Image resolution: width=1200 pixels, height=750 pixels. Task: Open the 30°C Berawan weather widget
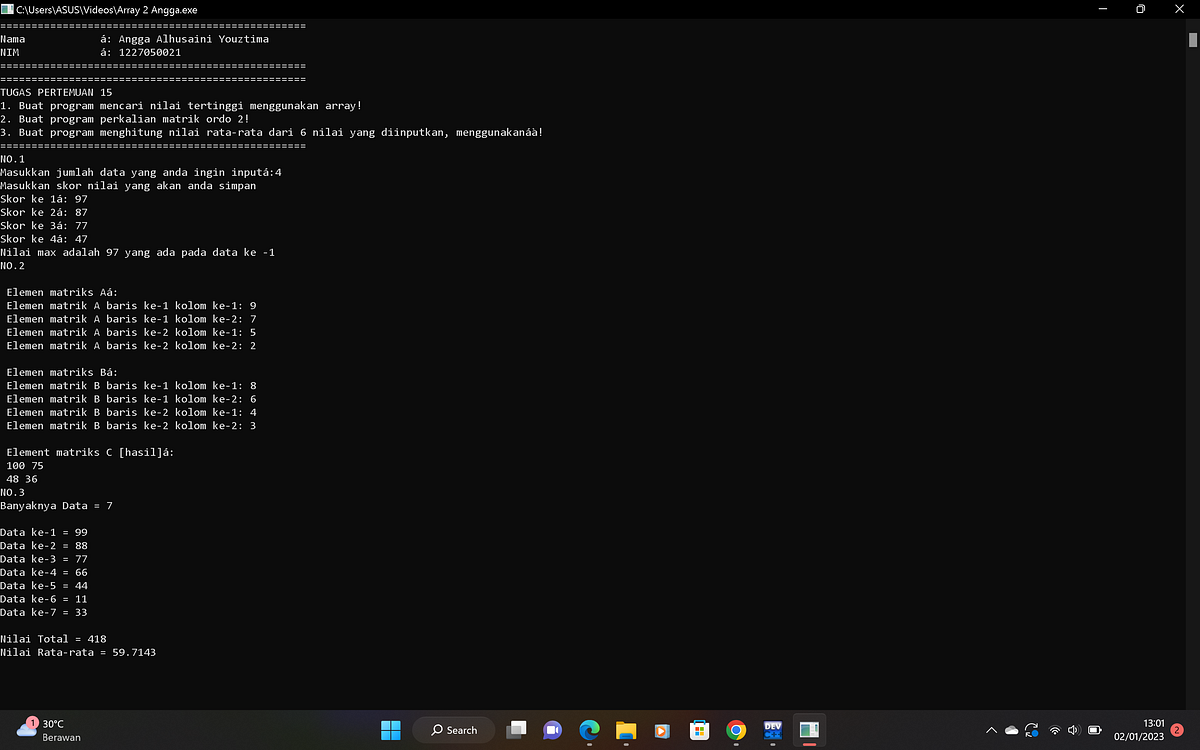pos(40,730)
